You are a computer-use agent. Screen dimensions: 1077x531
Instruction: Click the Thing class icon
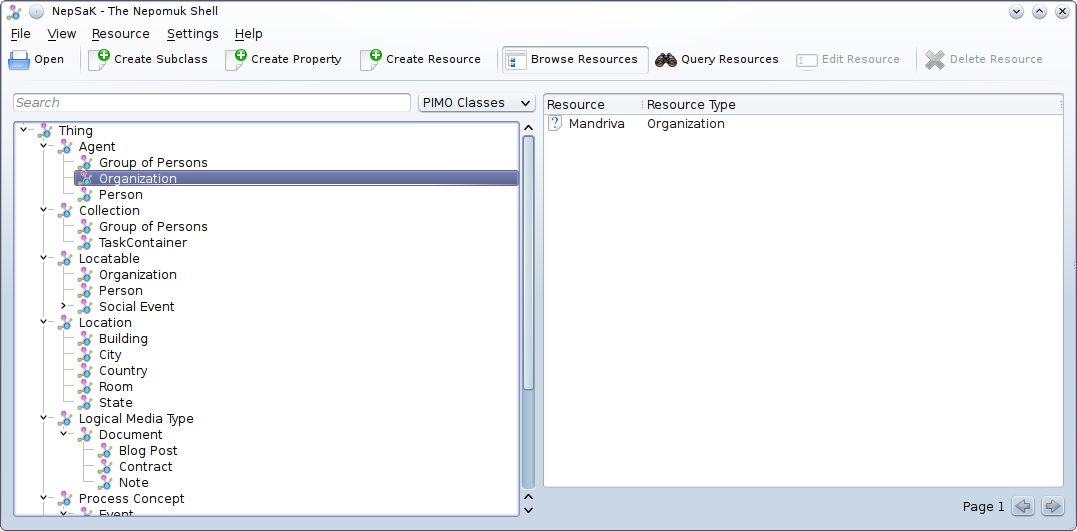click(x=45, y=131)
